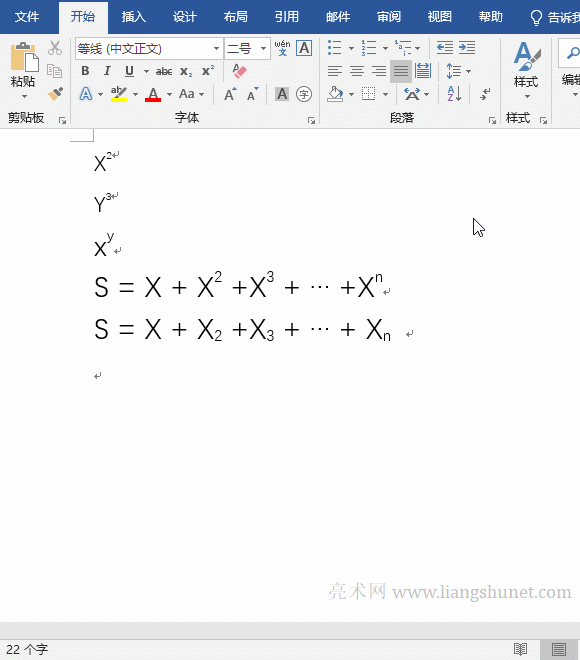Apply yellow text highlight color
Viewport: 580px width, 660px height.
click(x=119, y=94)
